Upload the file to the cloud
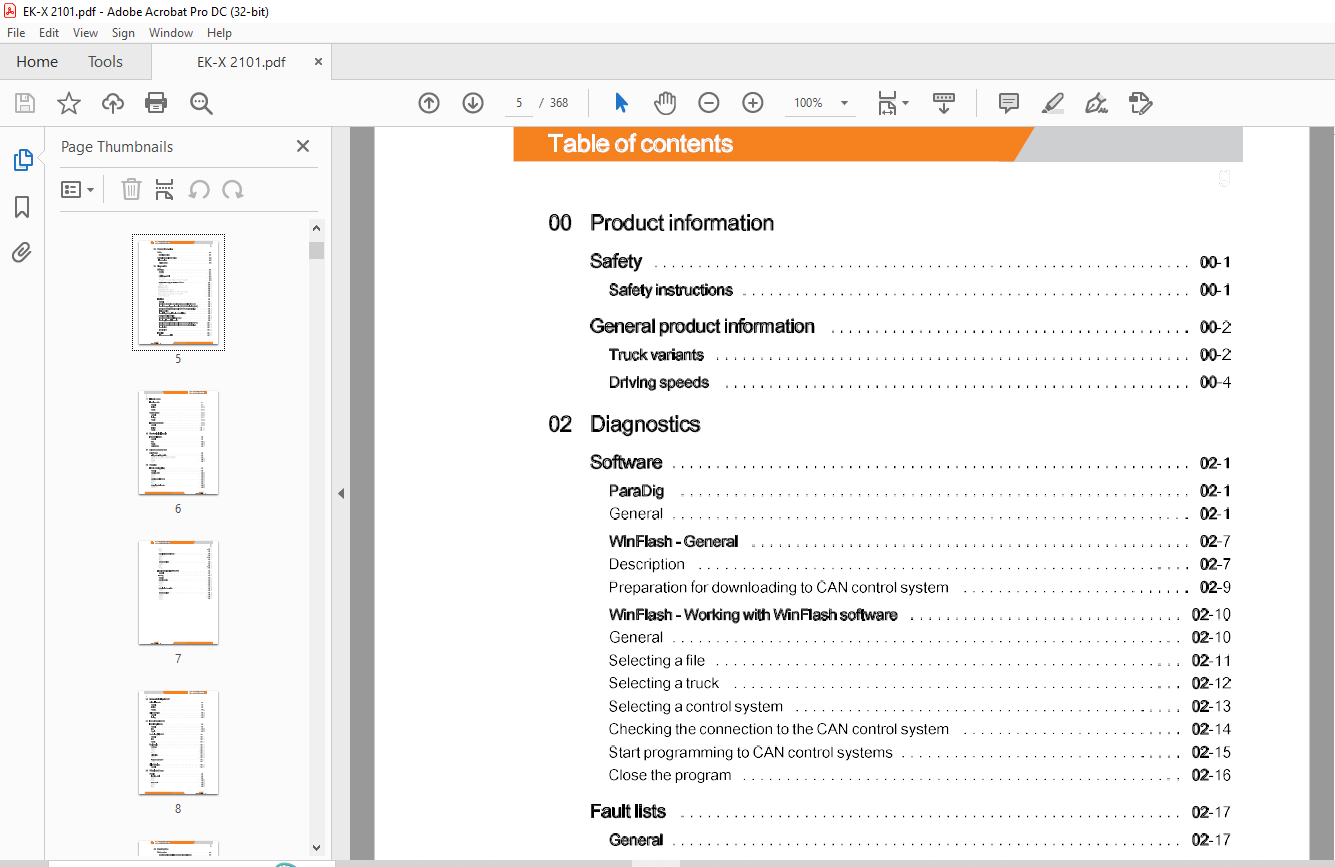1335x867 pixels. coord(113,103)
